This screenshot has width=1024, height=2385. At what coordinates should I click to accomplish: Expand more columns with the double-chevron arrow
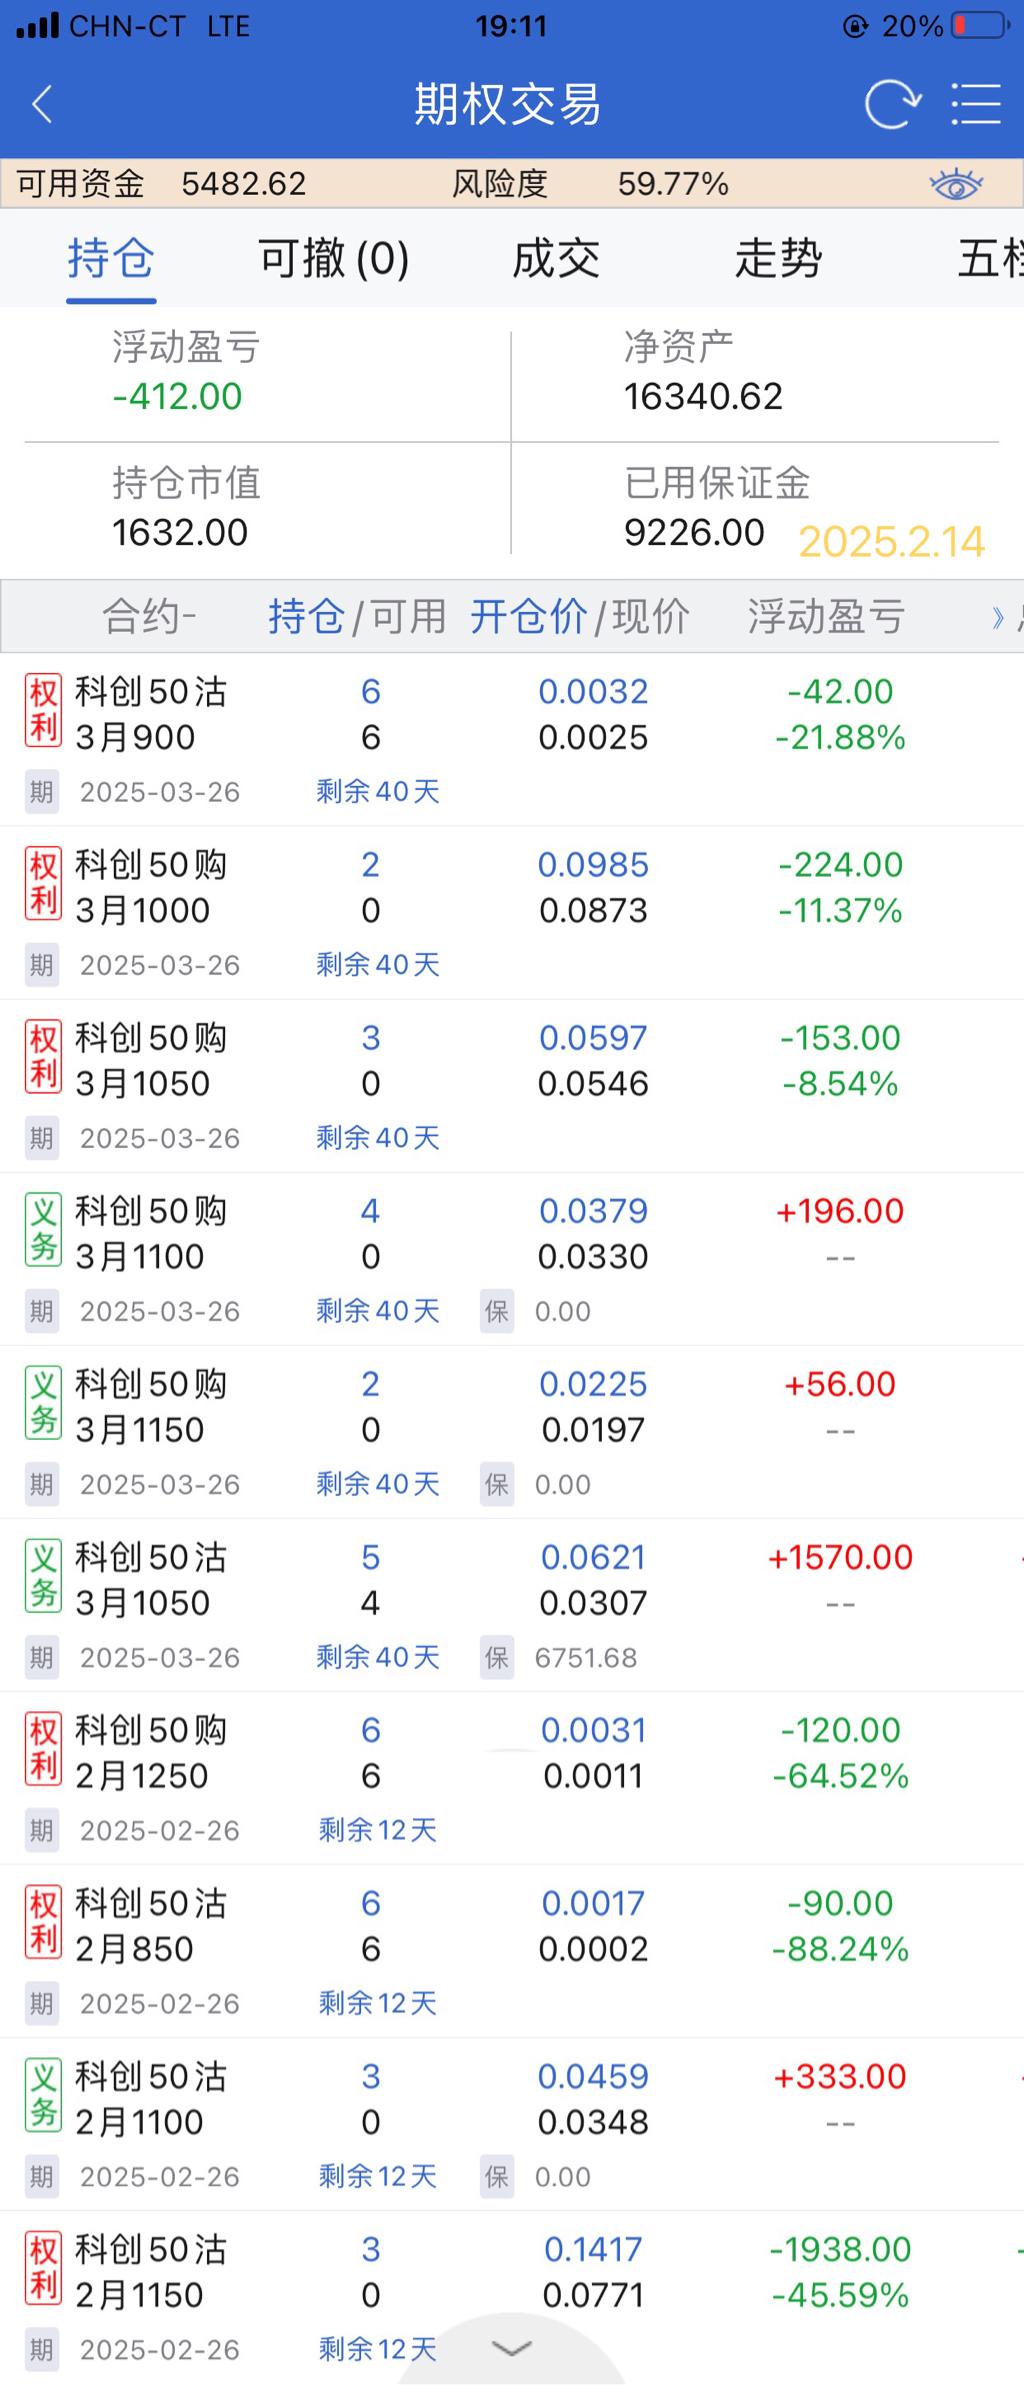pos(997,617)
